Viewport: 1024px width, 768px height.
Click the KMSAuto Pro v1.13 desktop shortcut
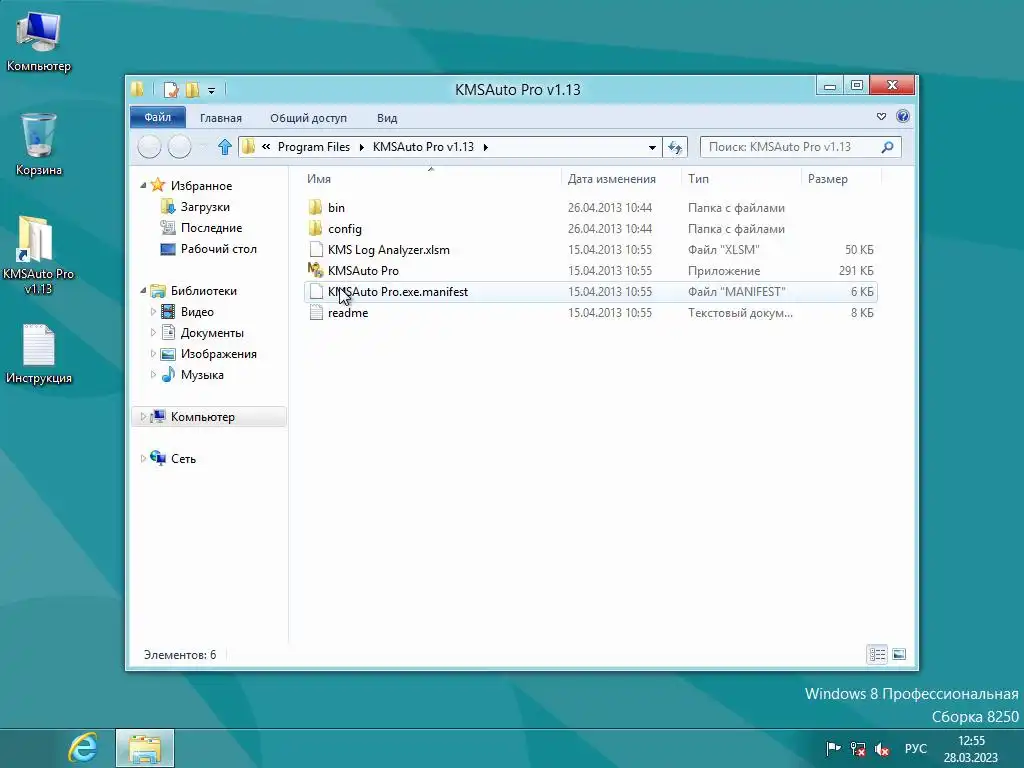[38, 255]
